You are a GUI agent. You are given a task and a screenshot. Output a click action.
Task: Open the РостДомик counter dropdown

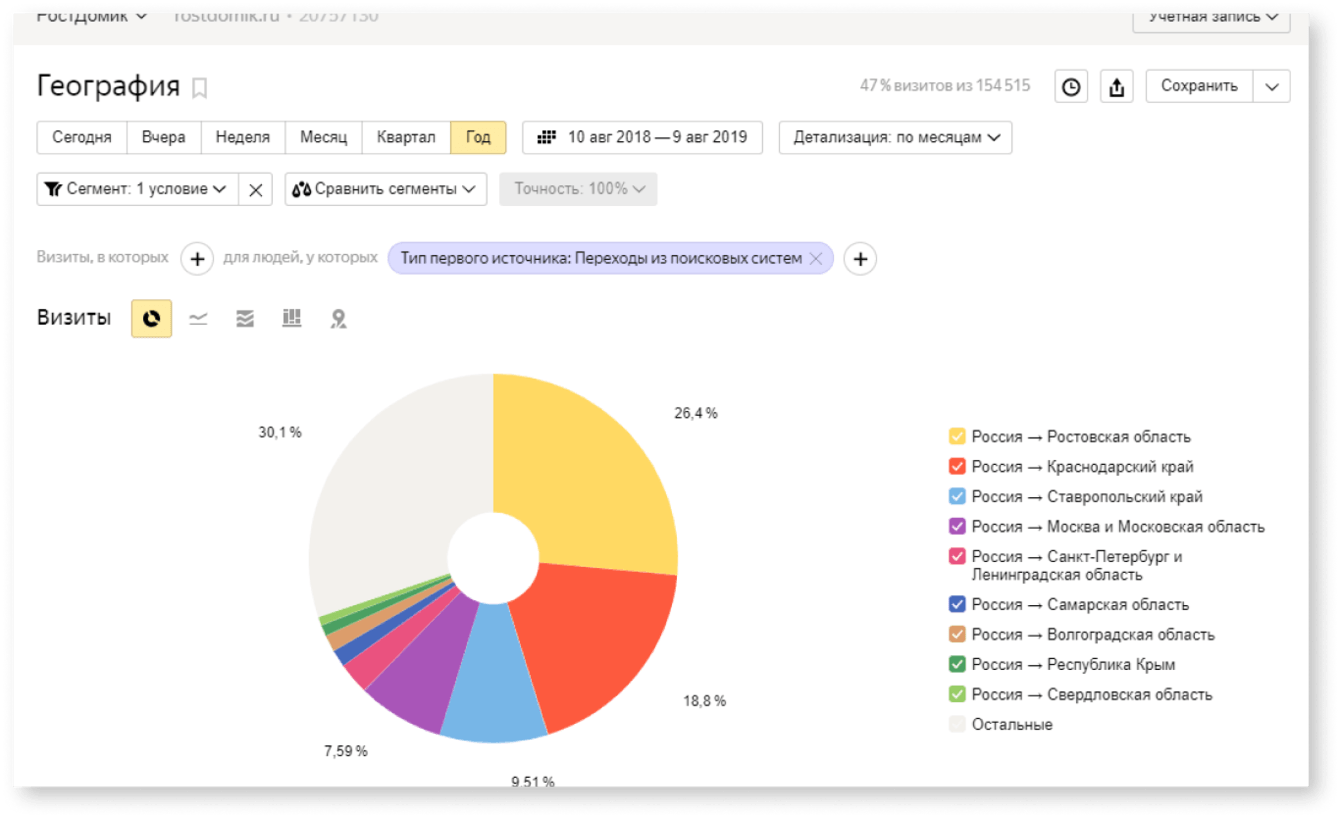point(92,16)
